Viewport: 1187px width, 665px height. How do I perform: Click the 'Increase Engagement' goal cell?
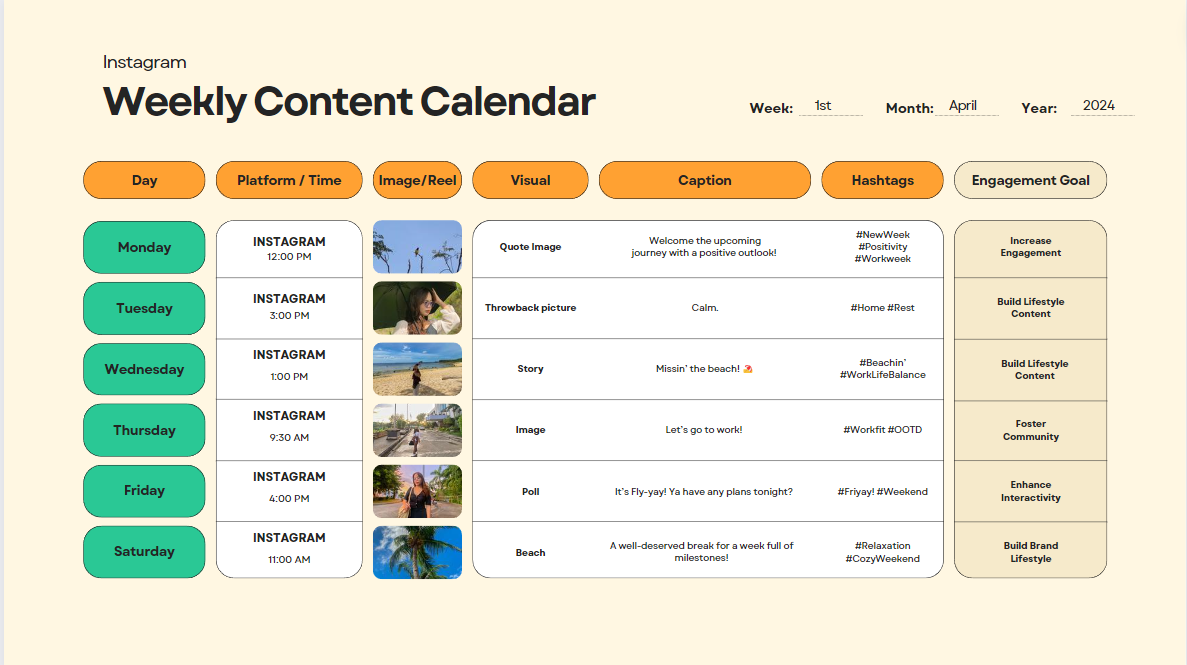pos(1030,247)
